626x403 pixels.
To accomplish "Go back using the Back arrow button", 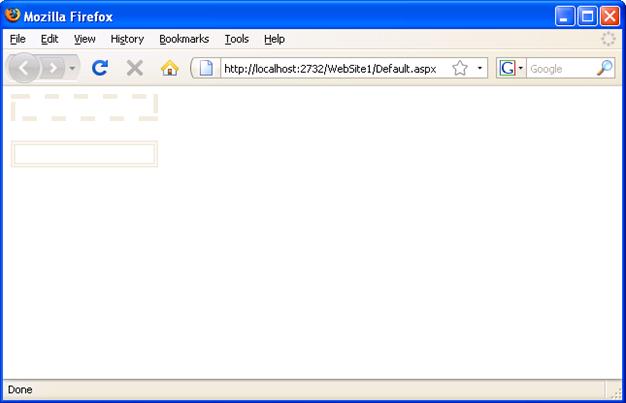I will click(24, 68).
